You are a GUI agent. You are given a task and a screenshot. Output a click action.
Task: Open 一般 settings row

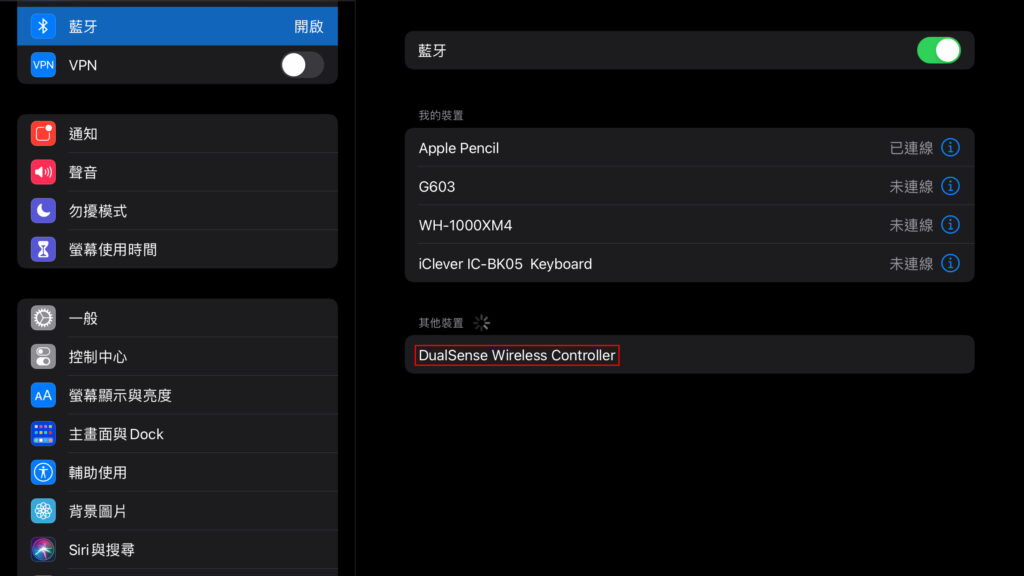coord(178,318)
